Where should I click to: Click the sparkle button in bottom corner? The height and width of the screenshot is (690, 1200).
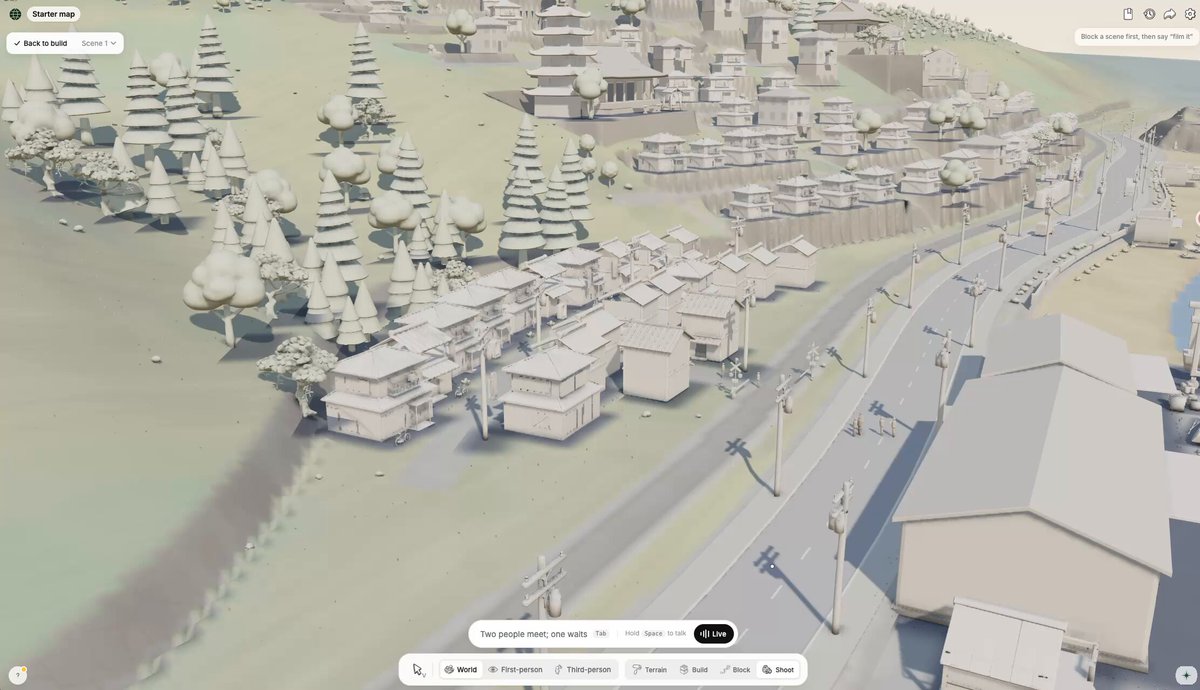(x=1186, y=676)
